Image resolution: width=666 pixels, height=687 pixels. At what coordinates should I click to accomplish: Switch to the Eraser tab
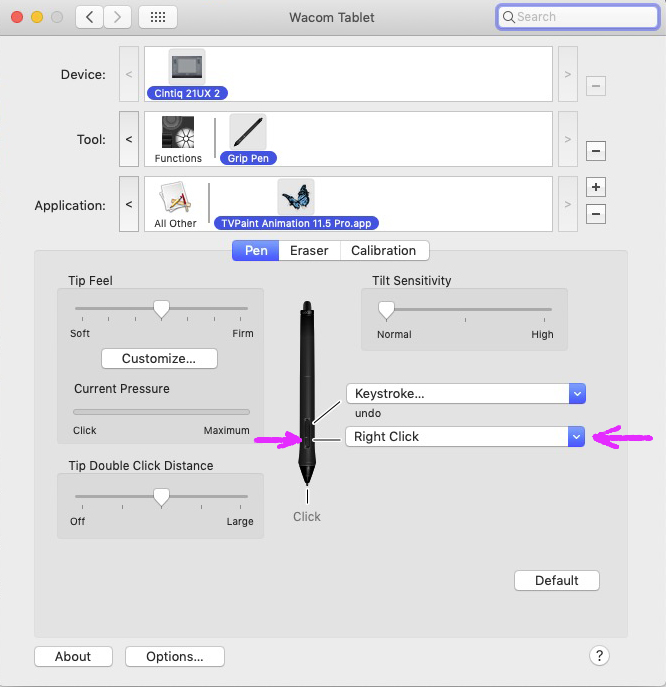[309, 251]
